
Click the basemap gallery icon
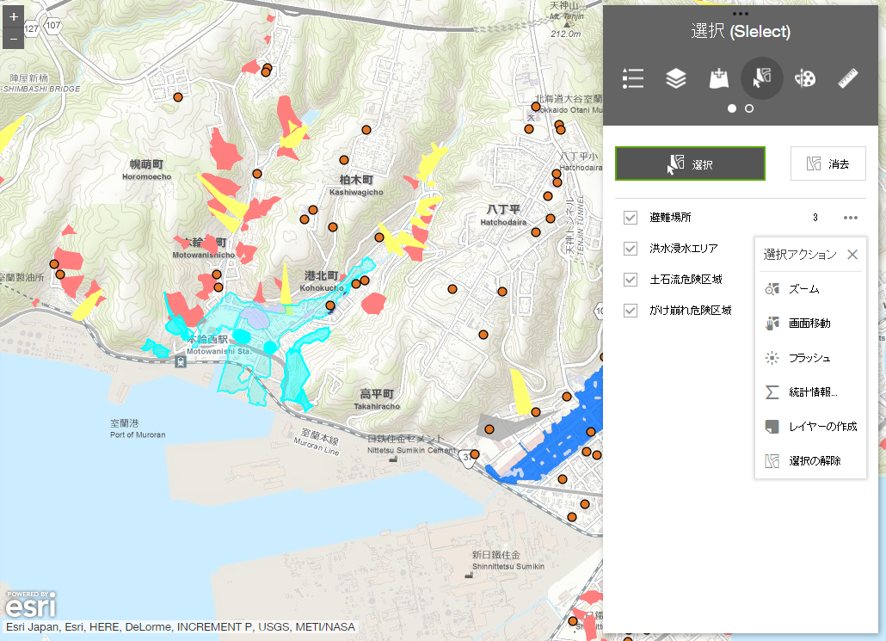point(718,79)
